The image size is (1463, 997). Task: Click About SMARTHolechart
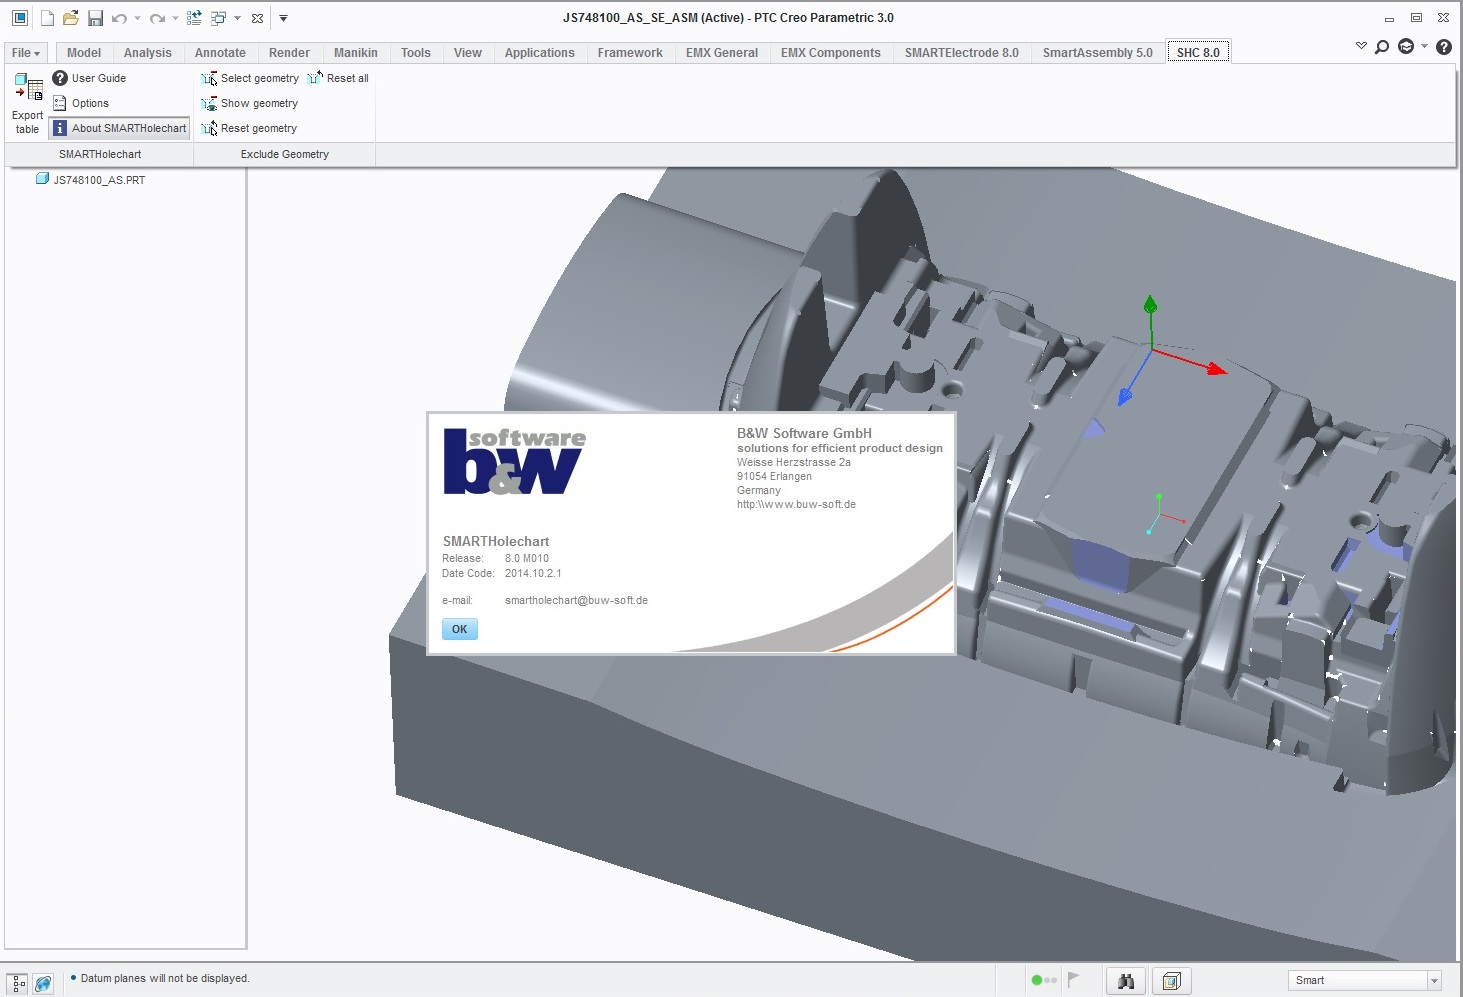120,128
